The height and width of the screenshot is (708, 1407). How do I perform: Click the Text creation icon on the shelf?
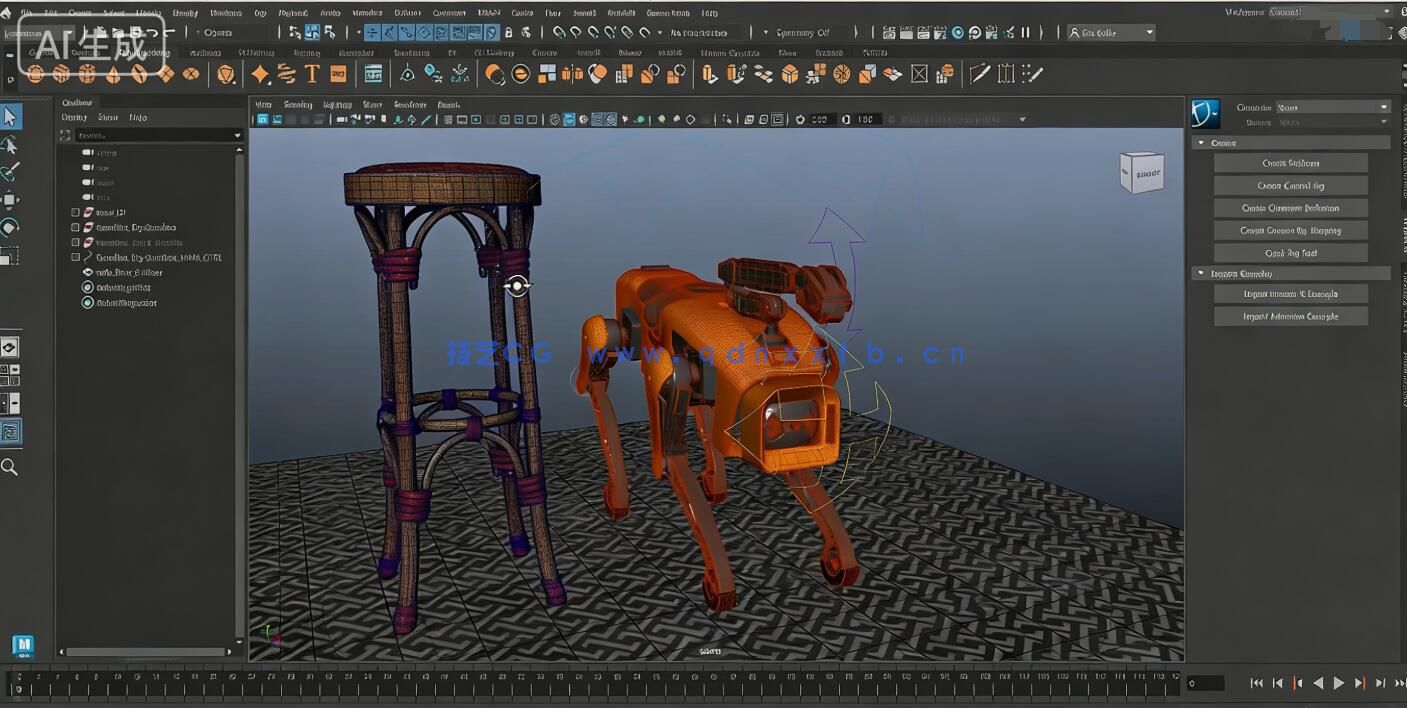tap(310, 73)
